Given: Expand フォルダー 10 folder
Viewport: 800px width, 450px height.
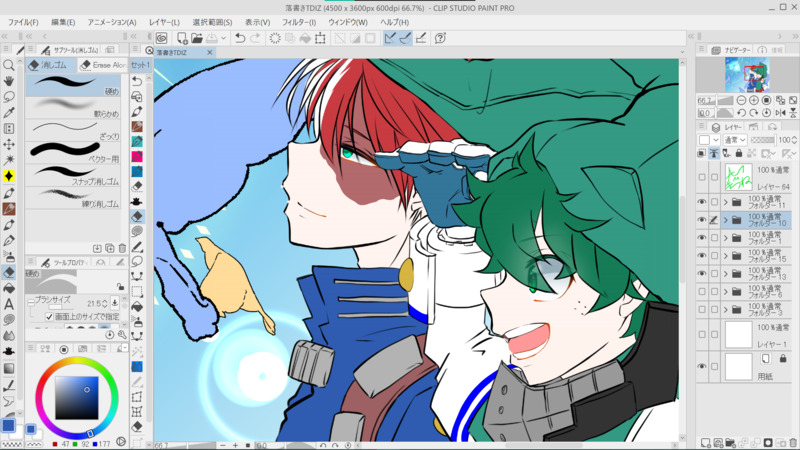Looking at the screenshot, I should click(726, 220).
